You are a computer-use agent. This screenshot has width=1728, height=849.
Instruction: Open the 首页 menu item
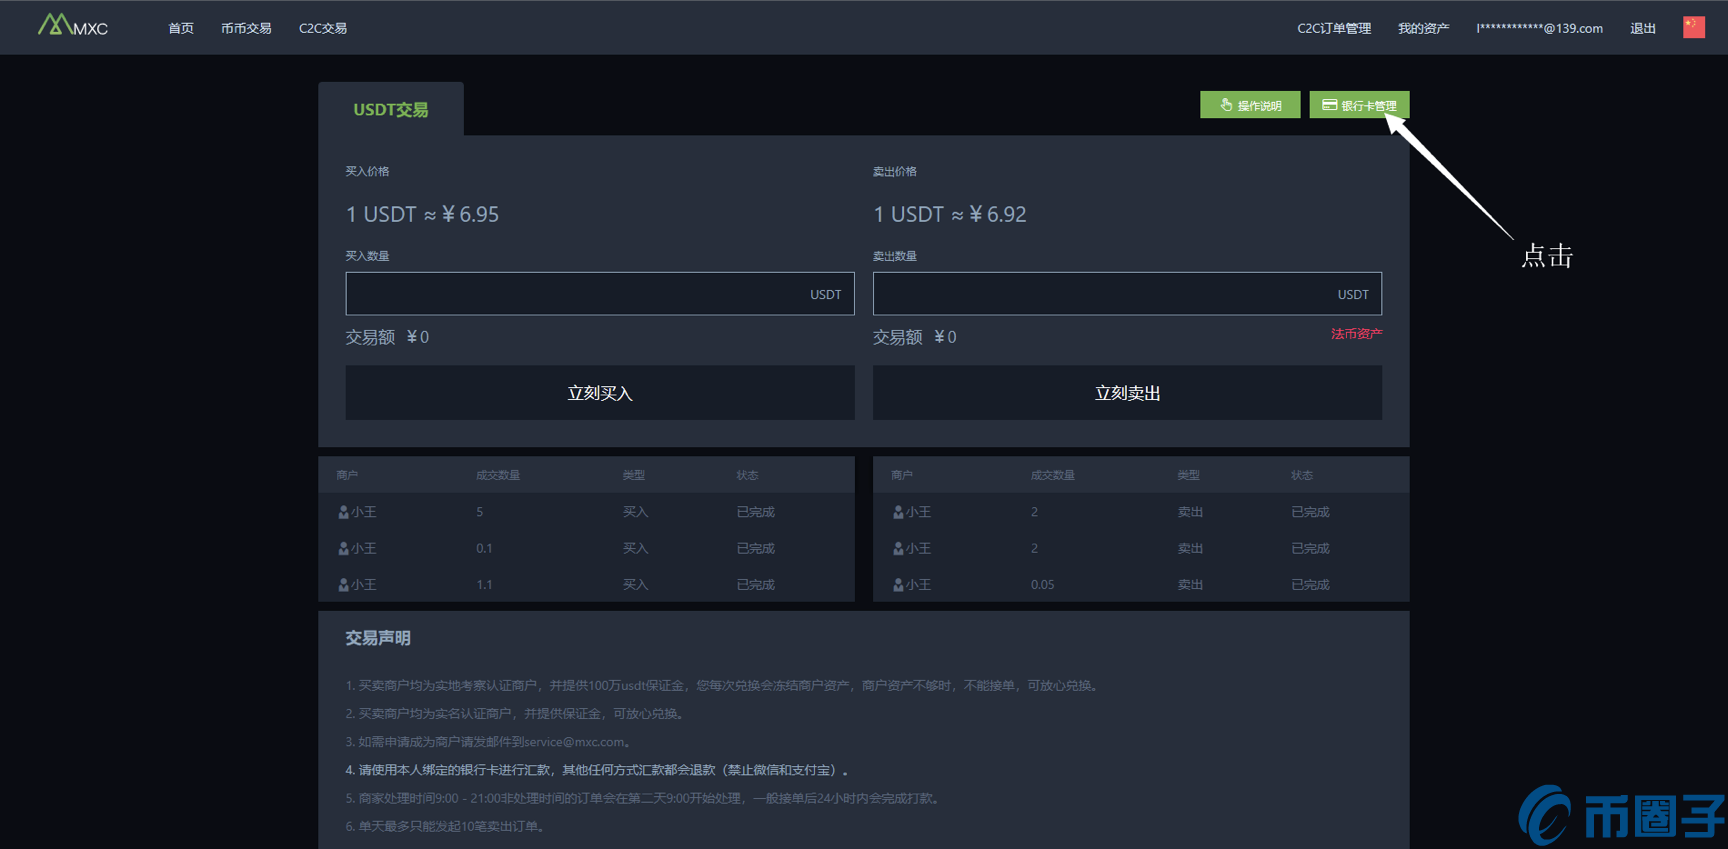coord(181,28)
